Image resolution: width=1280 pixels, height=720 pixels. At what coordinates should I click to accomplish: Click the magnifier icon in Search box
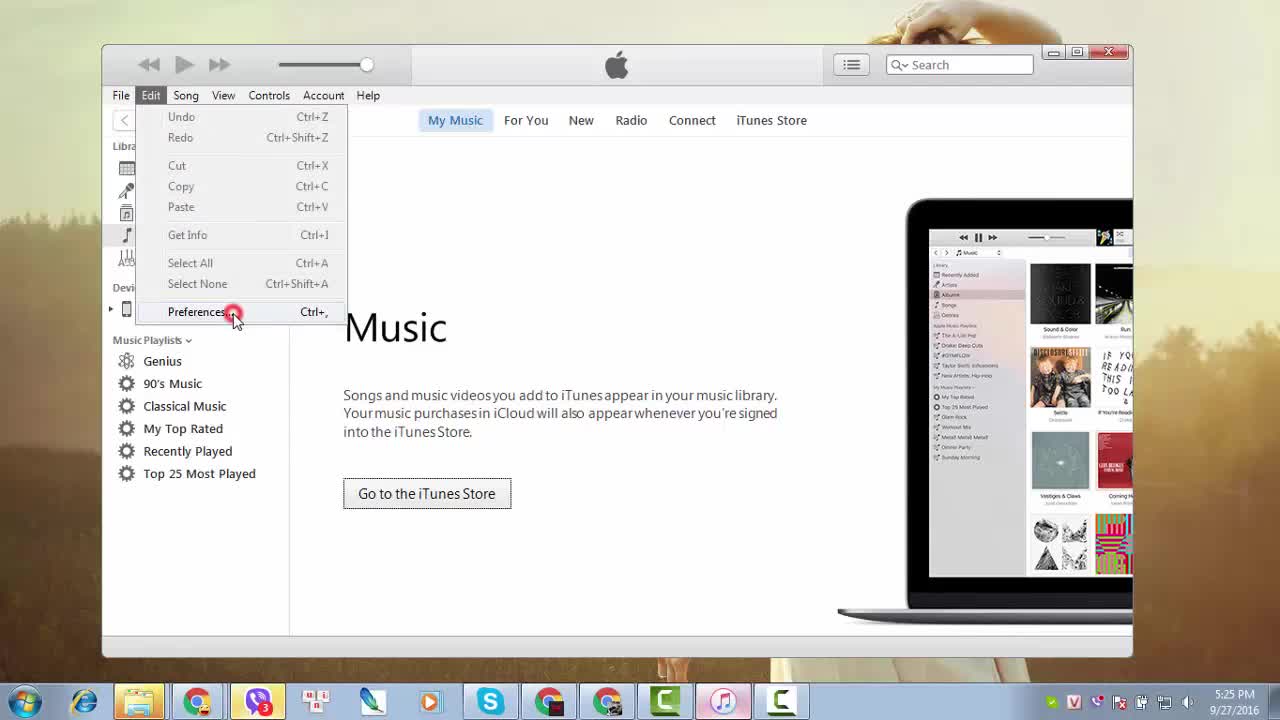[x=898, y=65]
